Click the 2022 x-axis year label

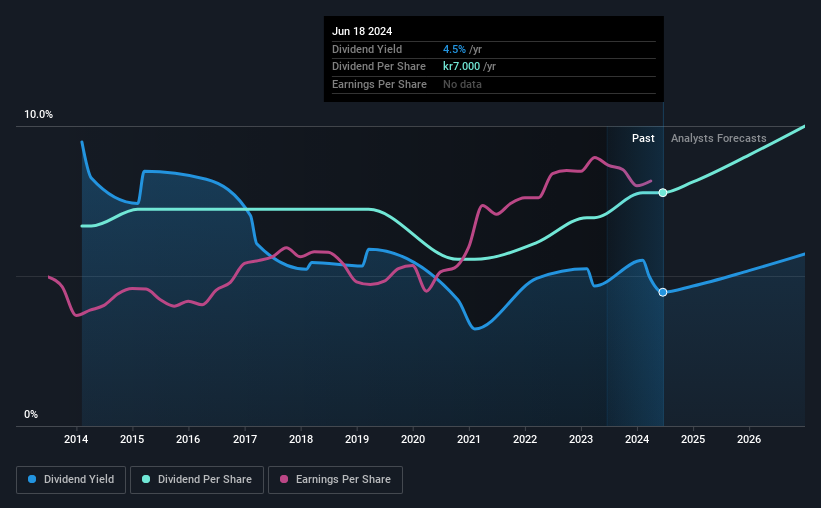[525, 439]
